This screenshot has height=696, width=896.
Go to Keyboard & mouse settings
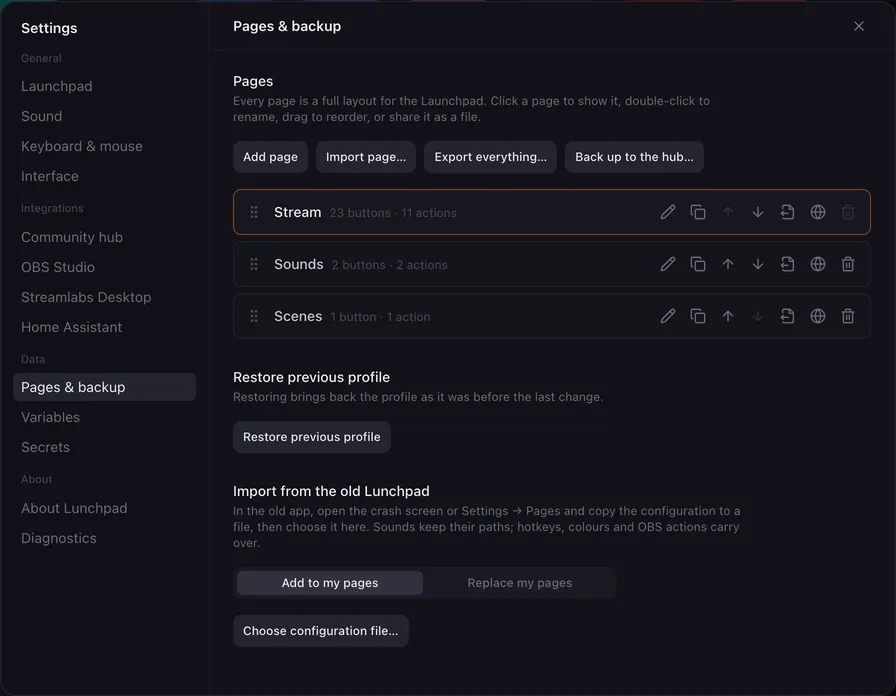coord(105,146)
